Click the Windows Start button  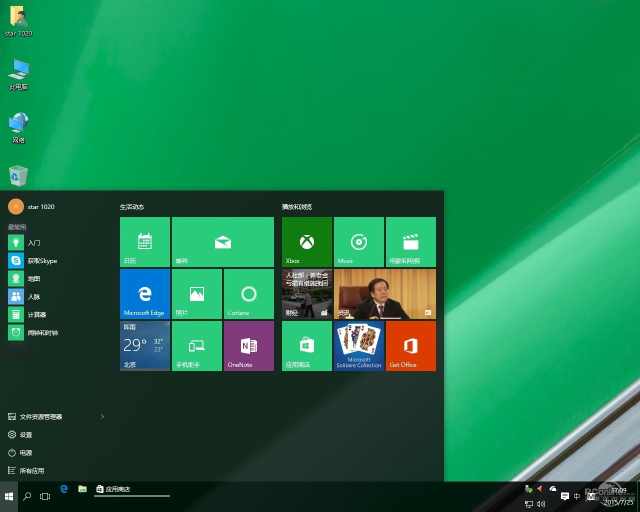(9, 496)
